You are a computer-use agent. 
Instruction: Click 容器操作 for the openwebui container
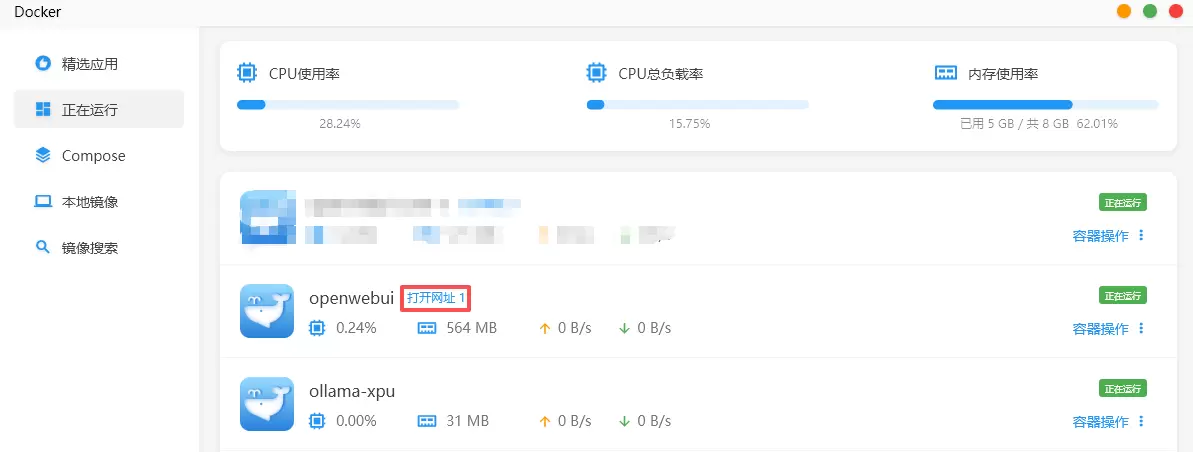coord(1100,328)
